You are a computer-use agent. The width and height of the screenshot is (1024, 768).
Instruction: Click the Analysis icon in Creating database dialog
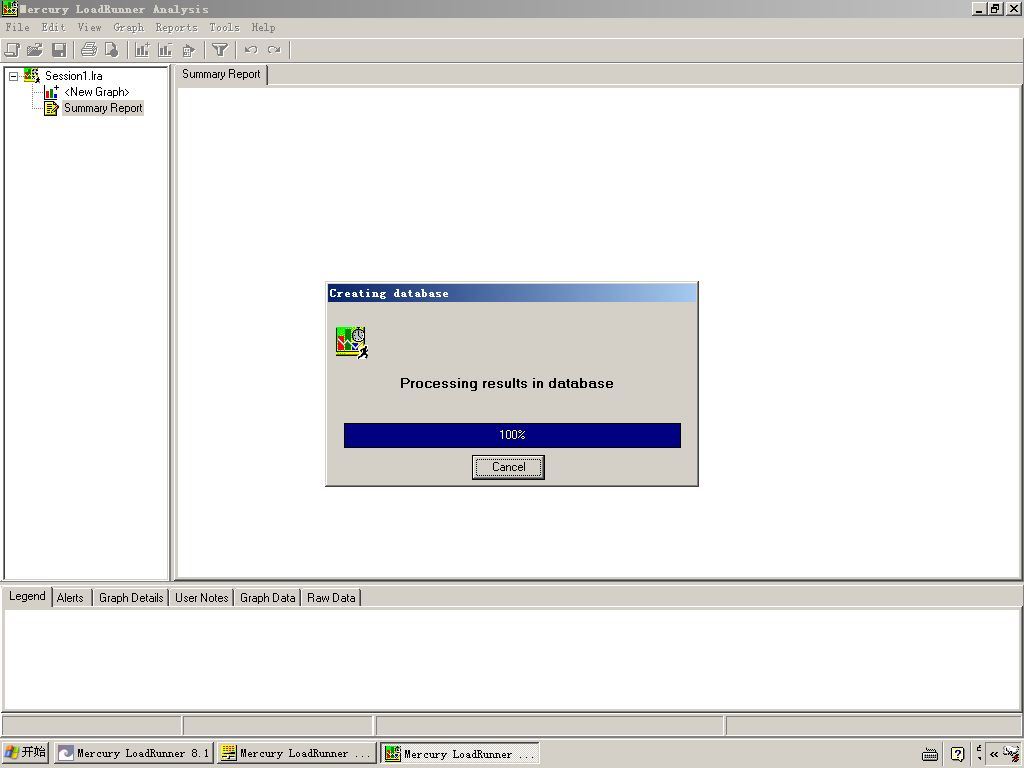[x=352, y=343]
